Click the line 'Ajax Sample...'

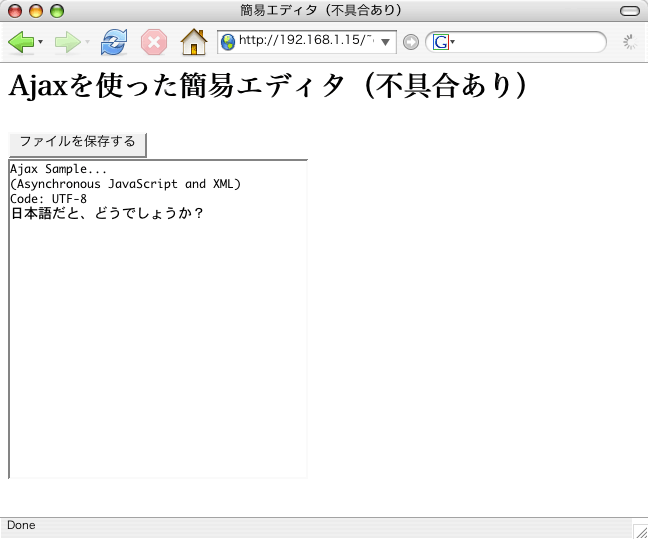click(58, 169)
